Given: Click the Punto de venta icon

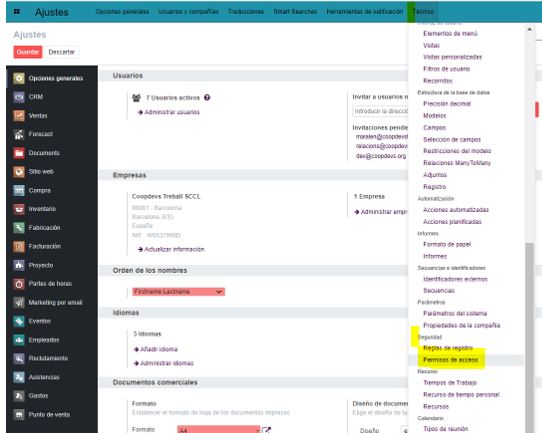Looking at the screenshot, I should coord(19,414).
